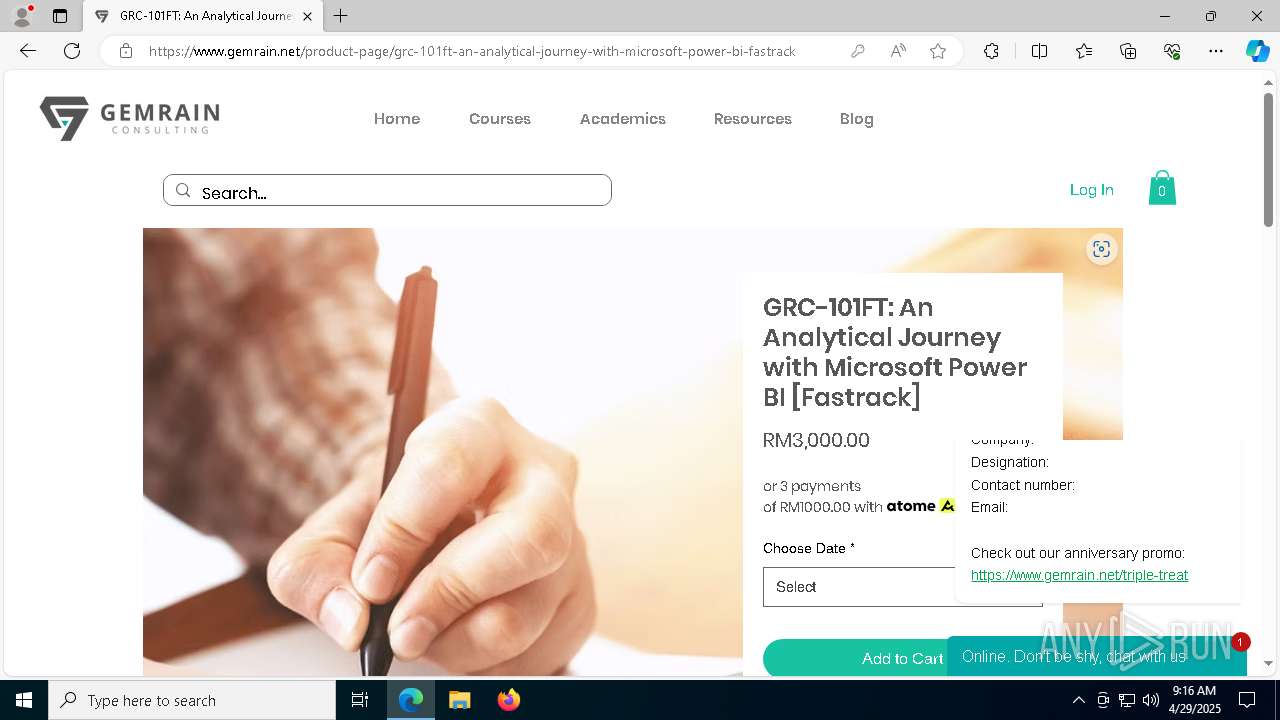Open Task View on taskbar
The width and height of the screenshot is (1280, 720).
[x=360, y=700]
